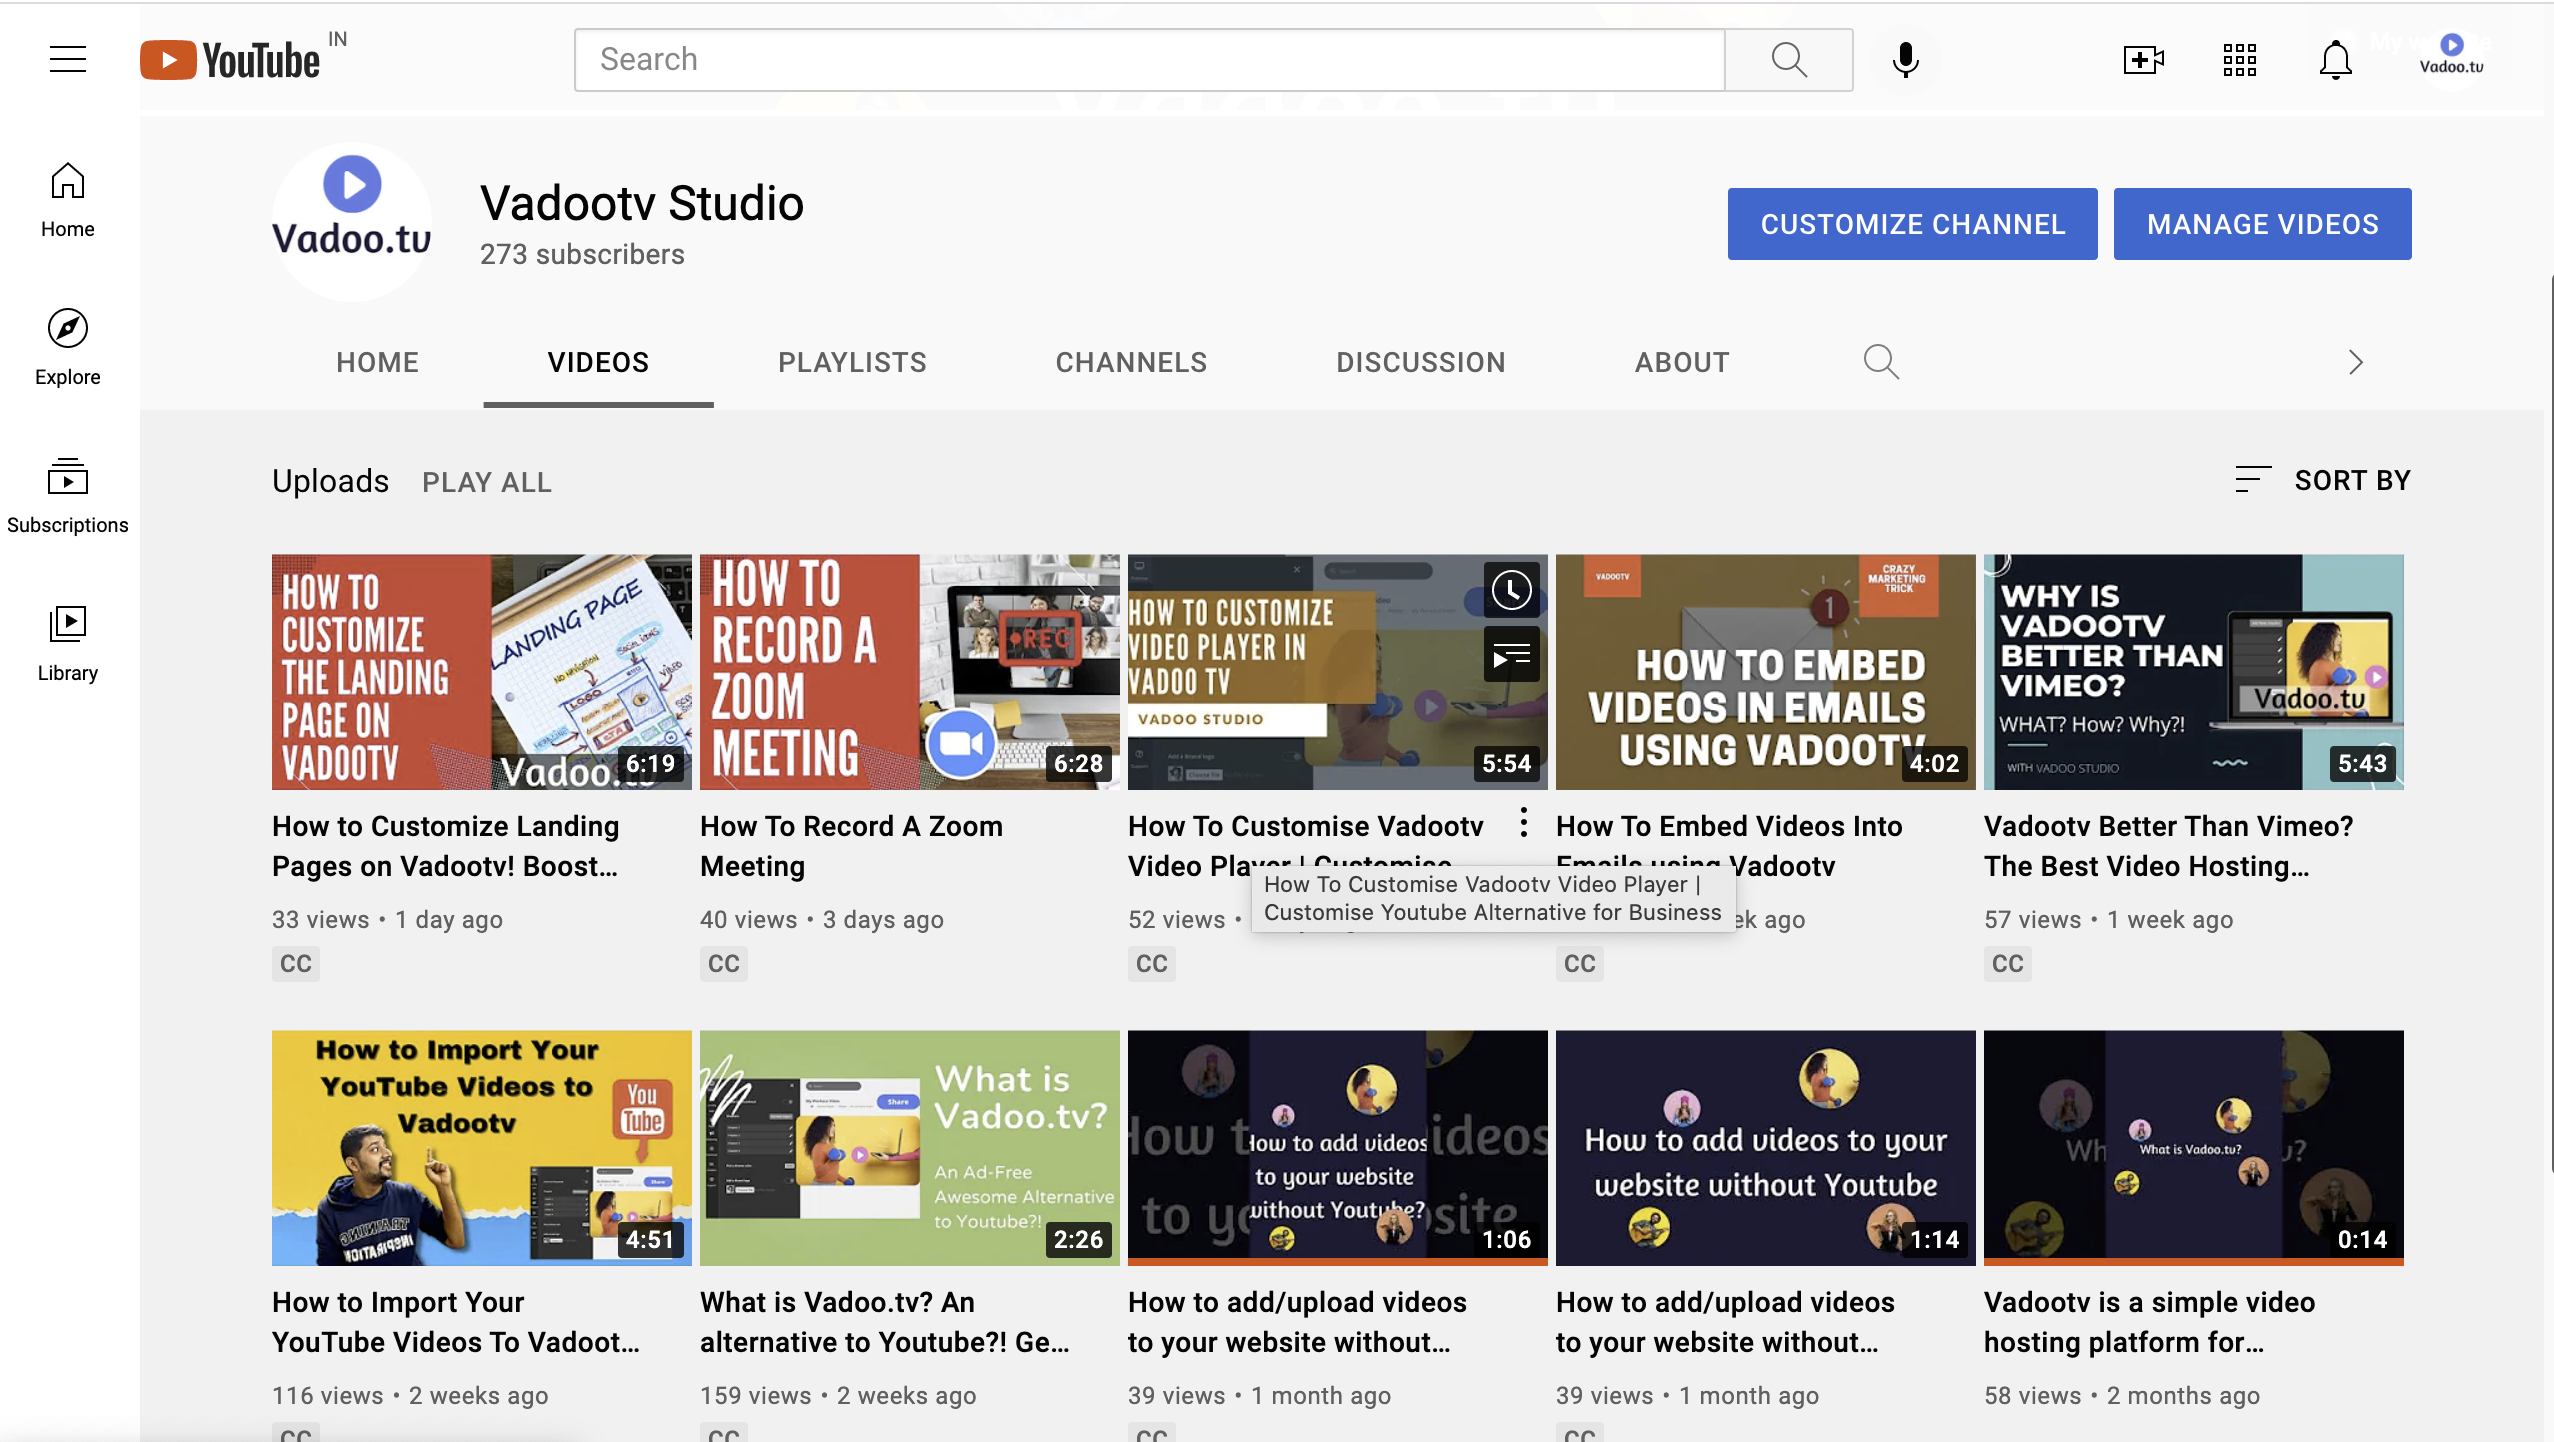2554x1442 pixels.
Task: Play the Embed Videos In Emails thumbnail (4:02)
Action: [x=1766, y=672]
